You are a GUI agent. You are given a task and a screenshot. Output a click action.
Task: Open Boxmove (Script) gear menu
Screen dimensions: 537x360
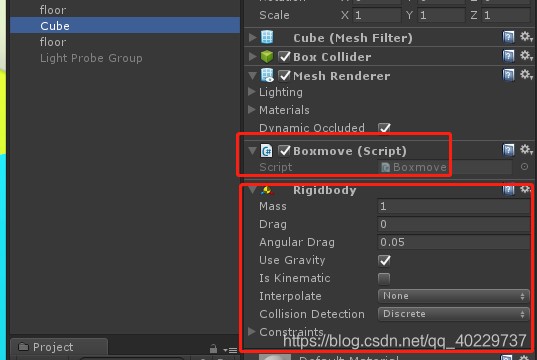pos(526,149)
